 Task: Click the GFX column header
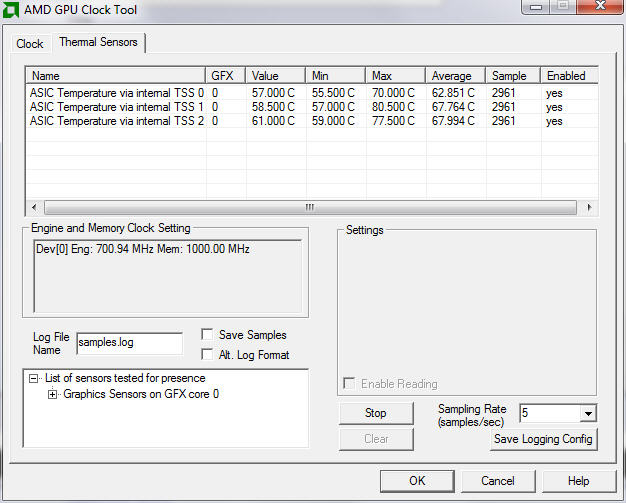pos(226,75)
